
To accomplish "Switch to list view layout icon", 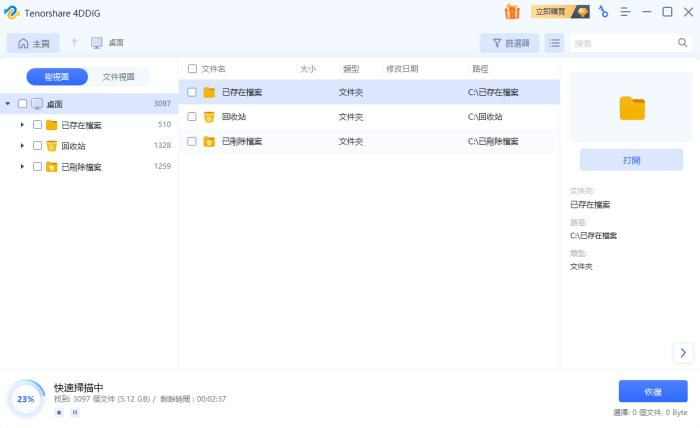I will pyautogui.click(x=554, y=43).
